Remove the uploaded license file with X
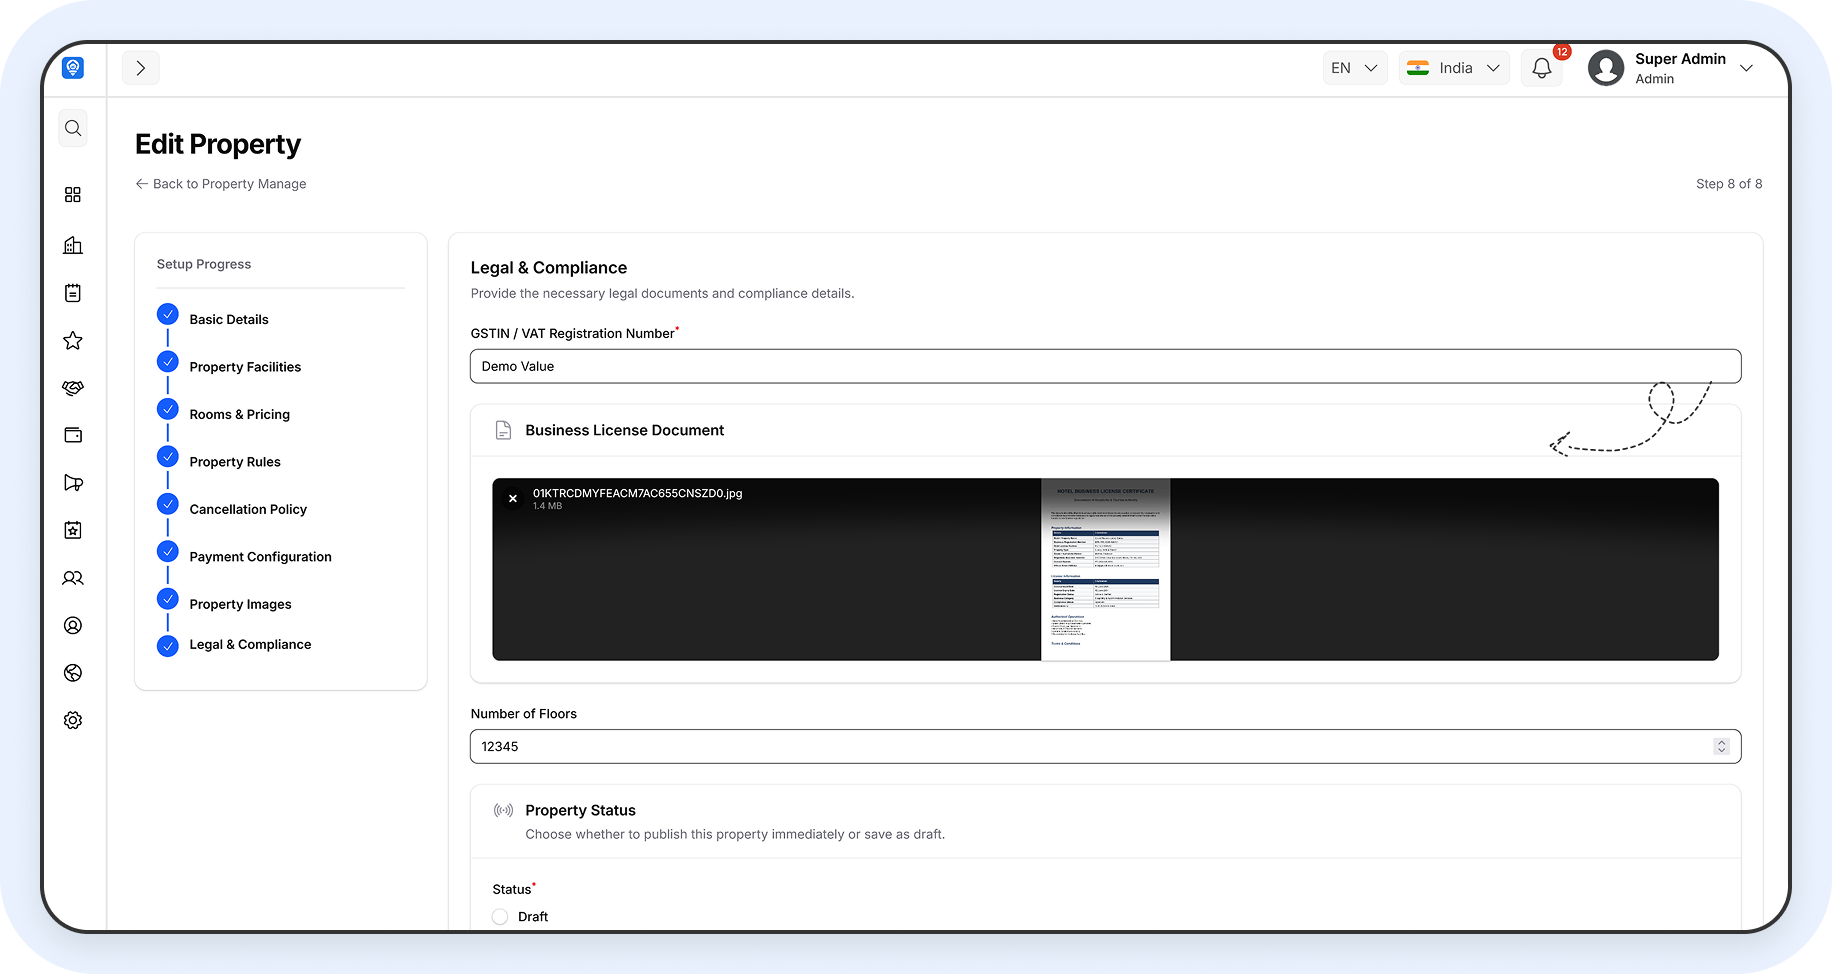Image resolution: width=1832 pixels, height=978 pixels. click(513, 498)
